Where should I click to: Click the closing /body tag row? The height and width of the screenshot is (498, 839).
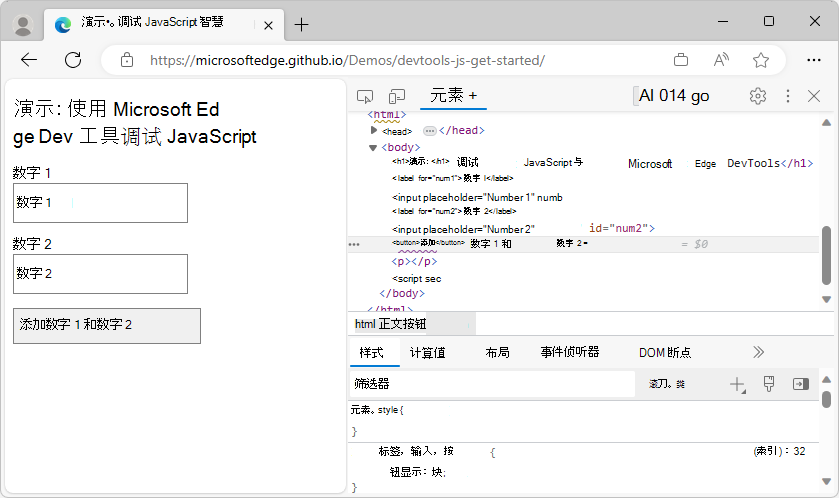click(x=402, y=293)
